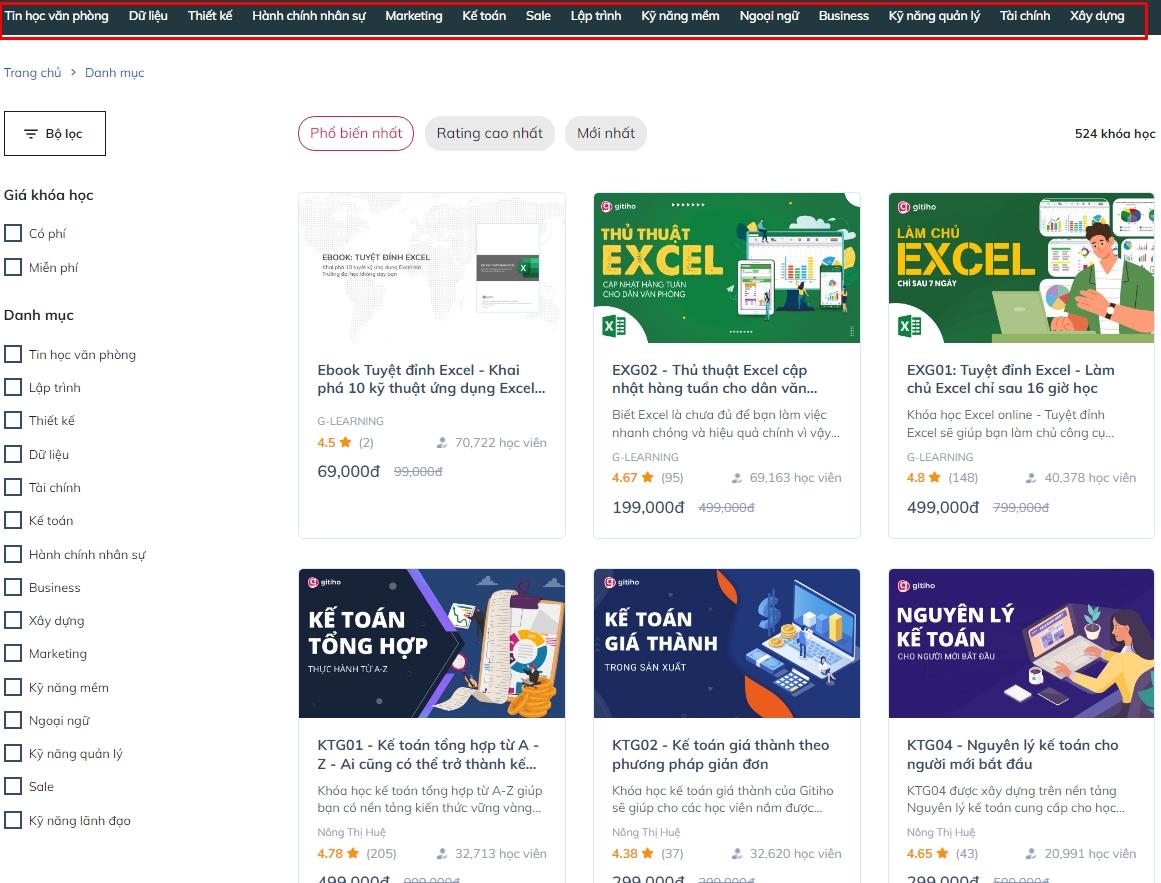Open Tài chính in top navigation bar
The height and width of the screenshot is (883, 1161).
coord(1025,16)
